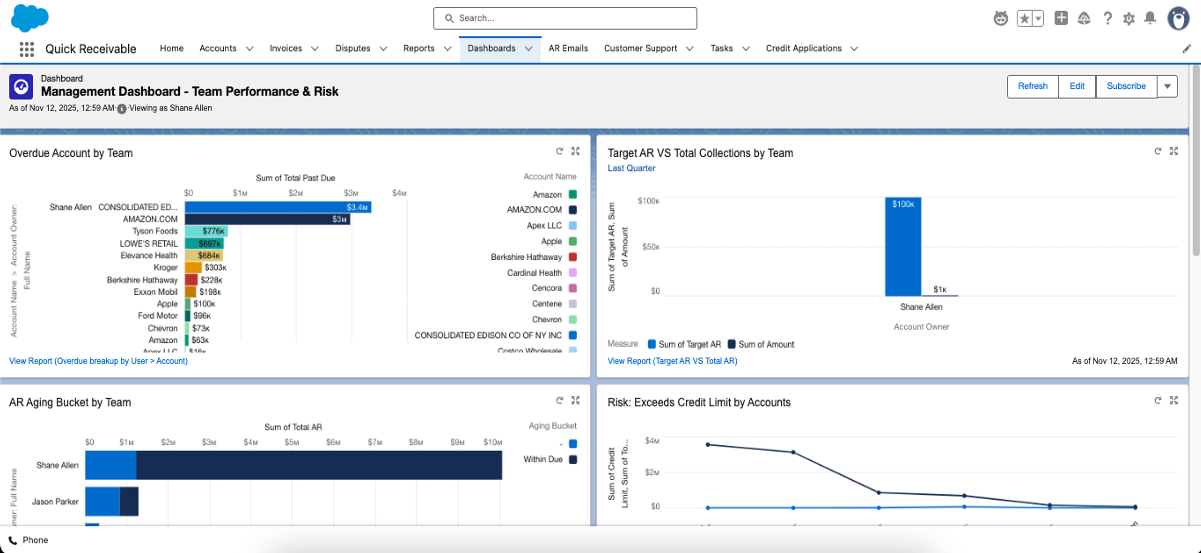Image resolution: width=1201 pixels, height=553 pixels.
Task: Click the $3.4M Consolidated Edison bar
Action: [278, 207]
